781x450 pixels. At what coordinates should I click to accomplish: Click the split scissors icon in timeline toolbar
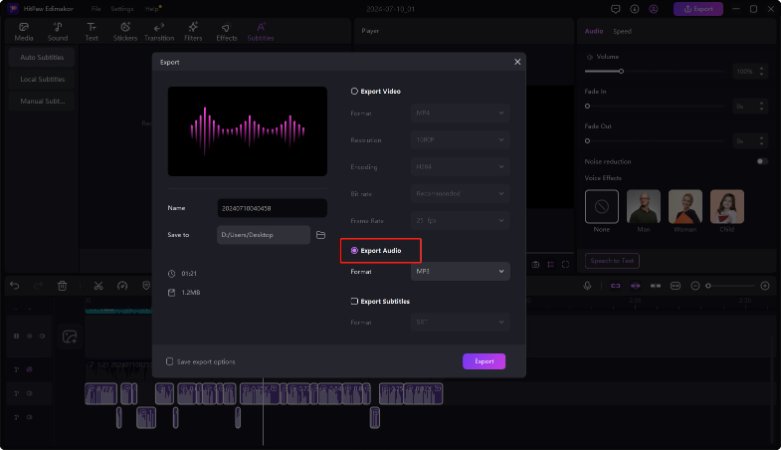click(98, 286)
